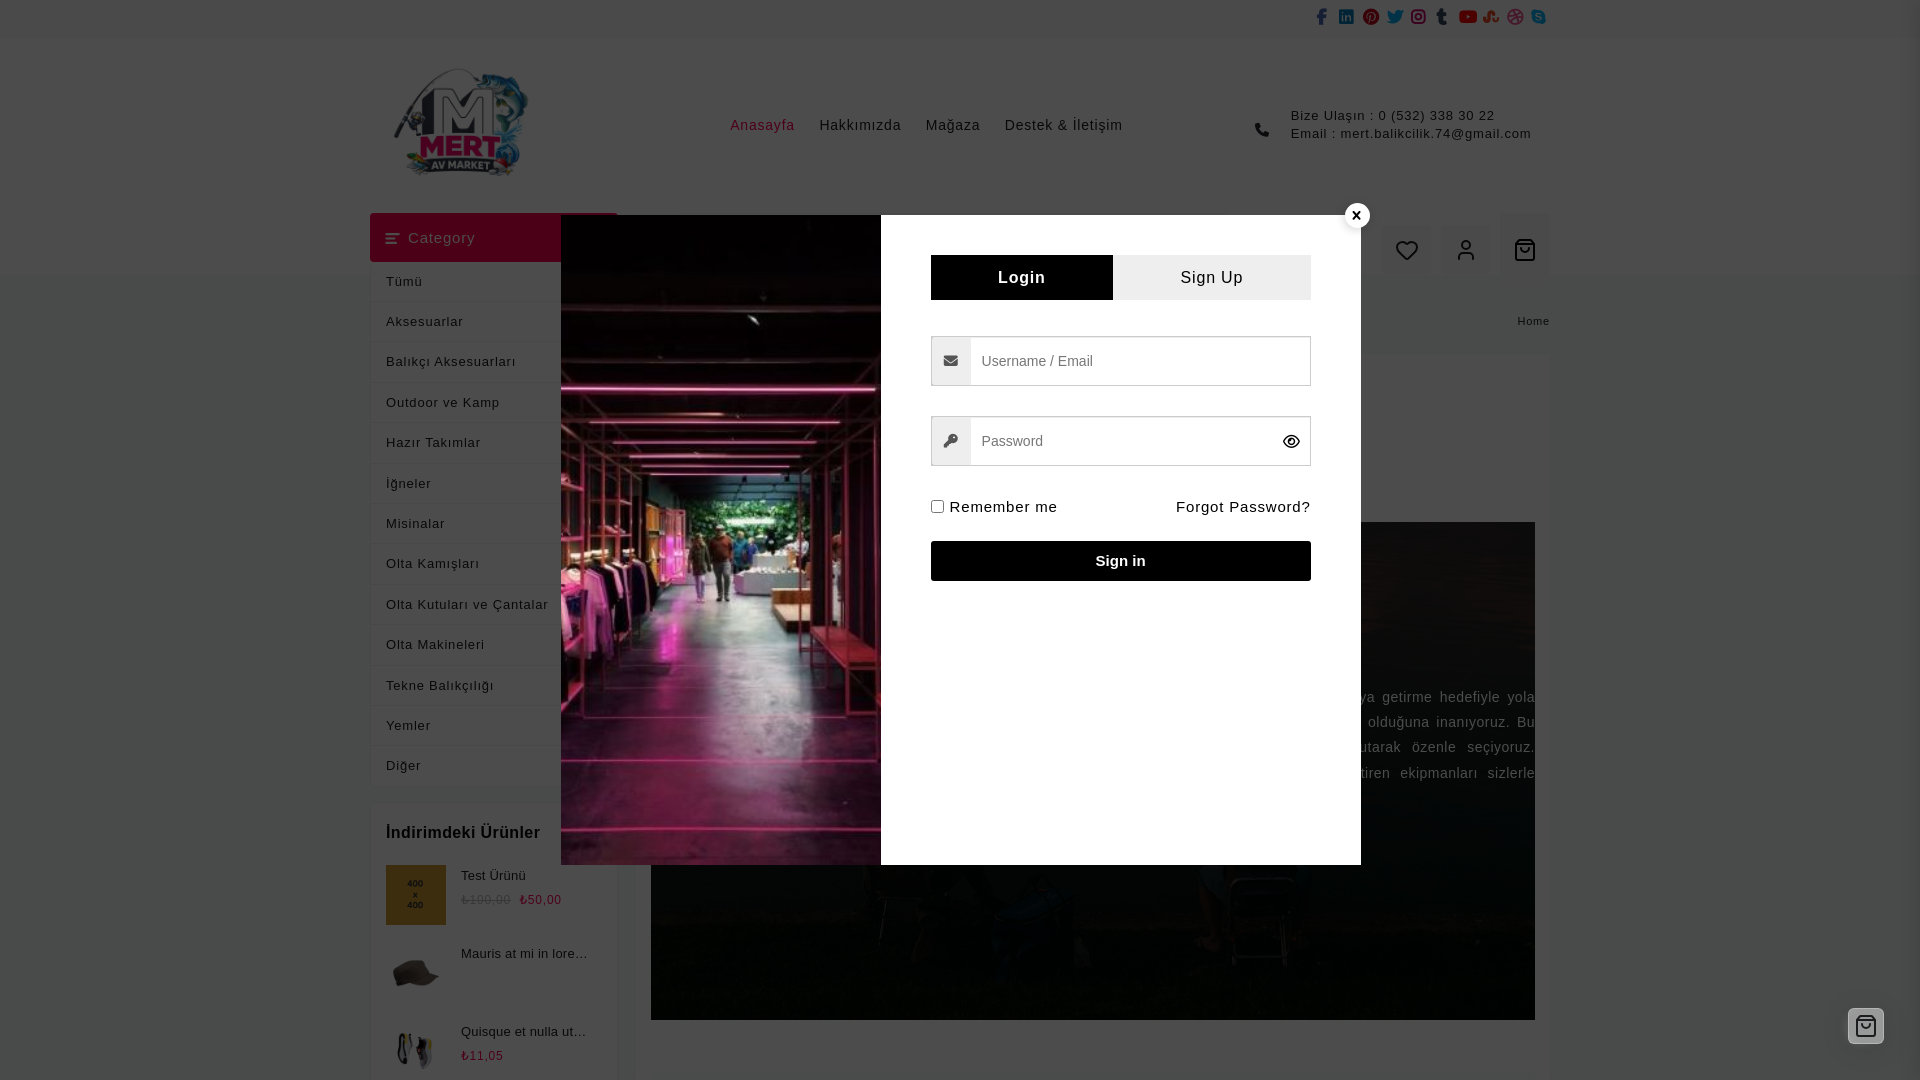Click the email address mert.balikcilik.74@gmail.com
The height and width of the screenshot is (1080, 1920).
1435,134
